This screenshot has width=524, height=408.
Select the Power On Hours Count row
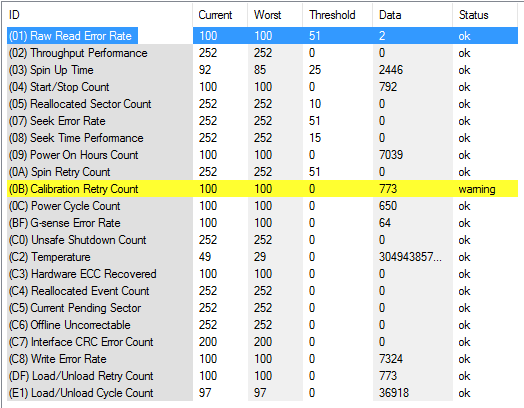click(262, 155)
